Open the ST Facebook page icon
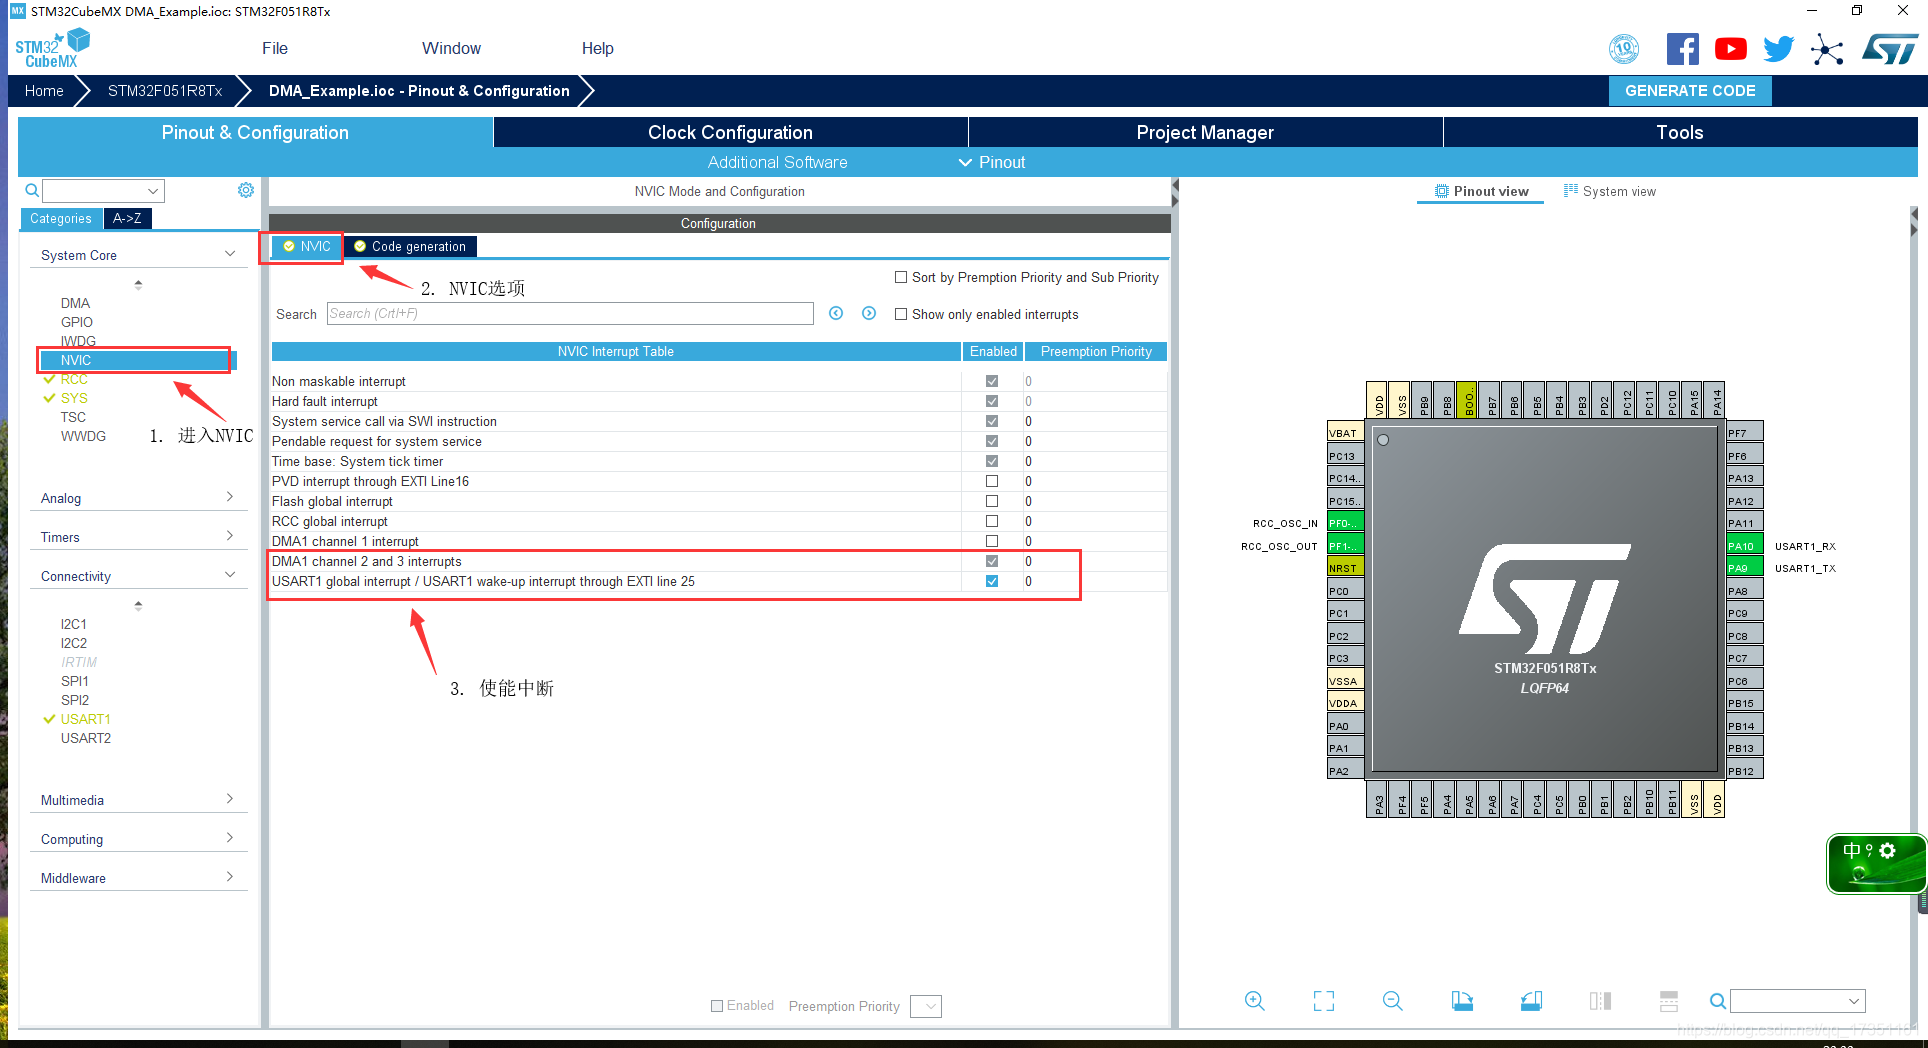The height and width of the screenshot is (1048, 1928). click(1682, 49)
